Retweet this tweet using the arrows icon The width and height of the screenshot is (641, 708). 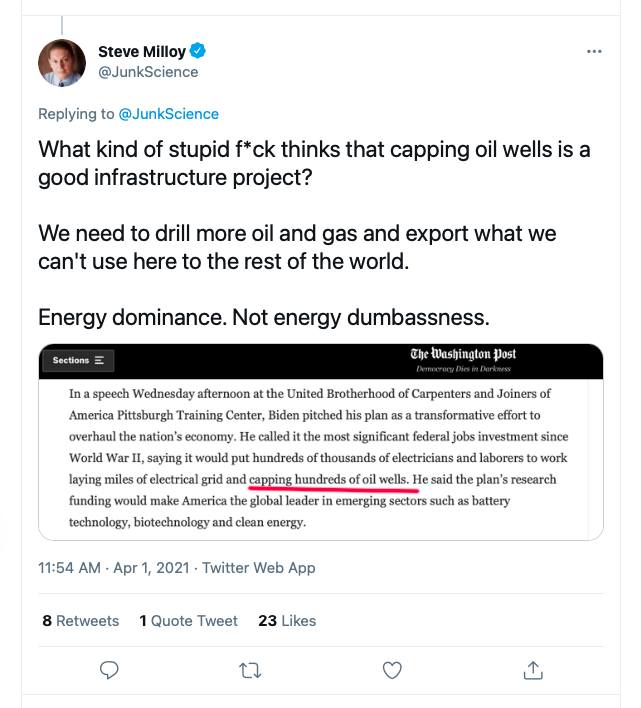[252, 669]
